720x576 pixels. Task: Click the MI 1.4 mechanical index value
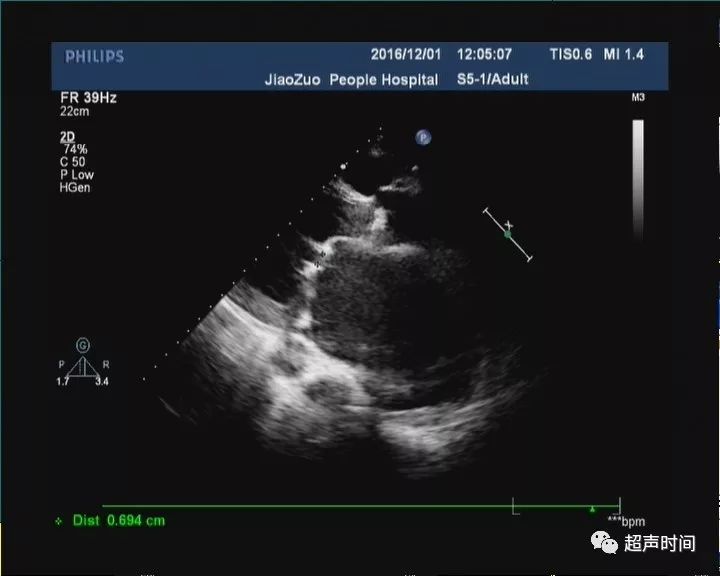624,54
